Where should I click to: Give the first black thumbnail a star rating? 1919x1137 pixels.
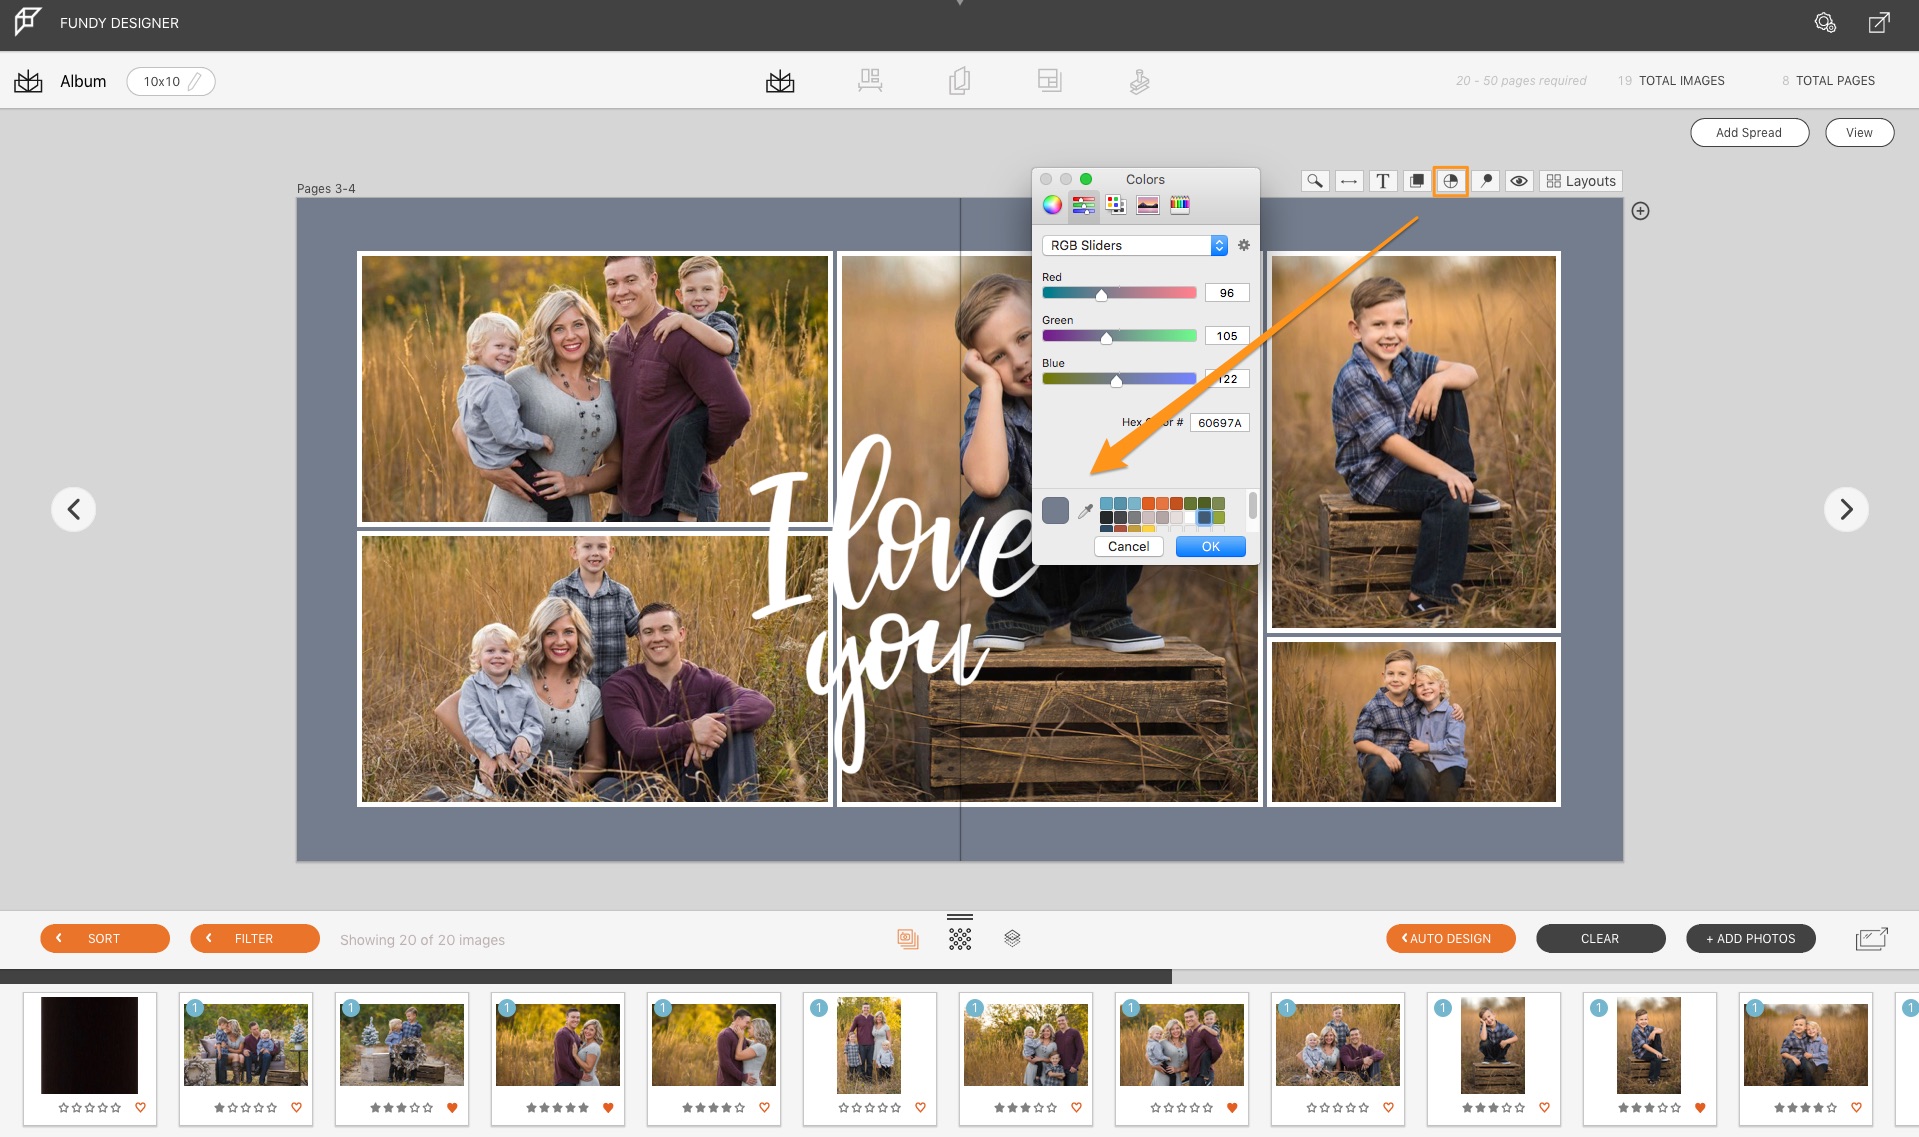click(90, 1107)
